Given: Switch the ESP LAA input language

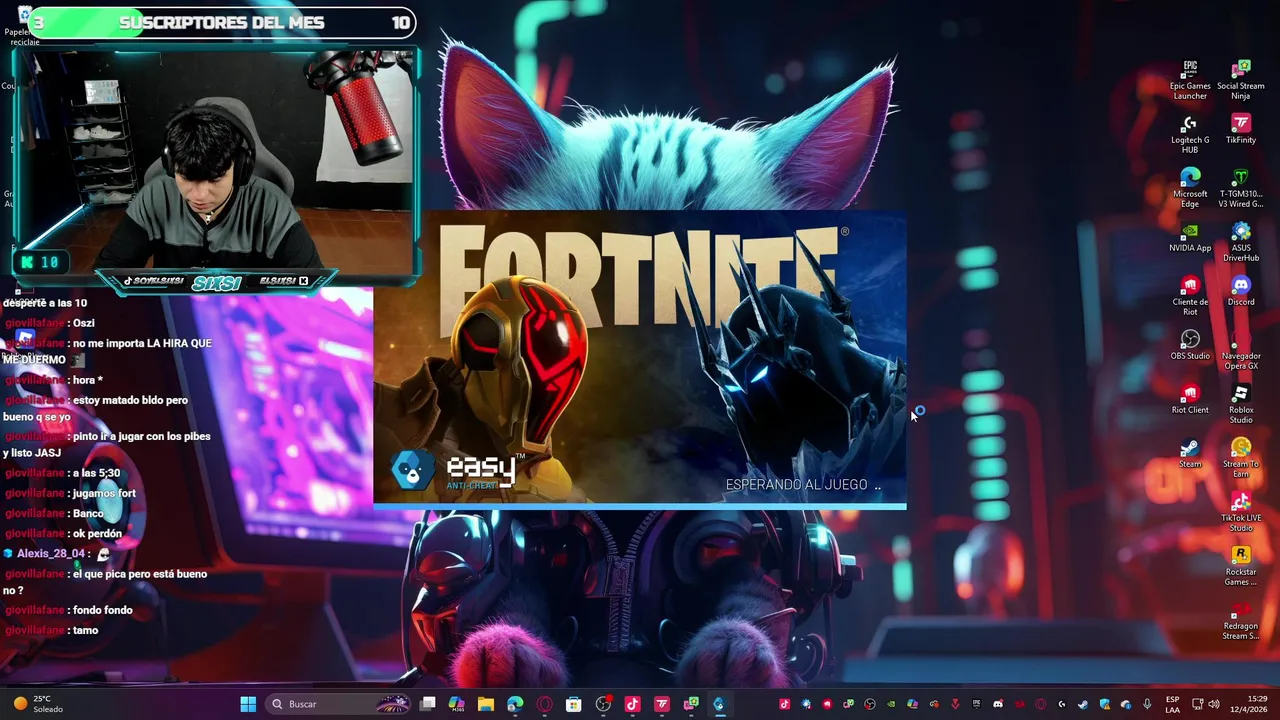Looking at the screenshot, I should click(1172, 704).
